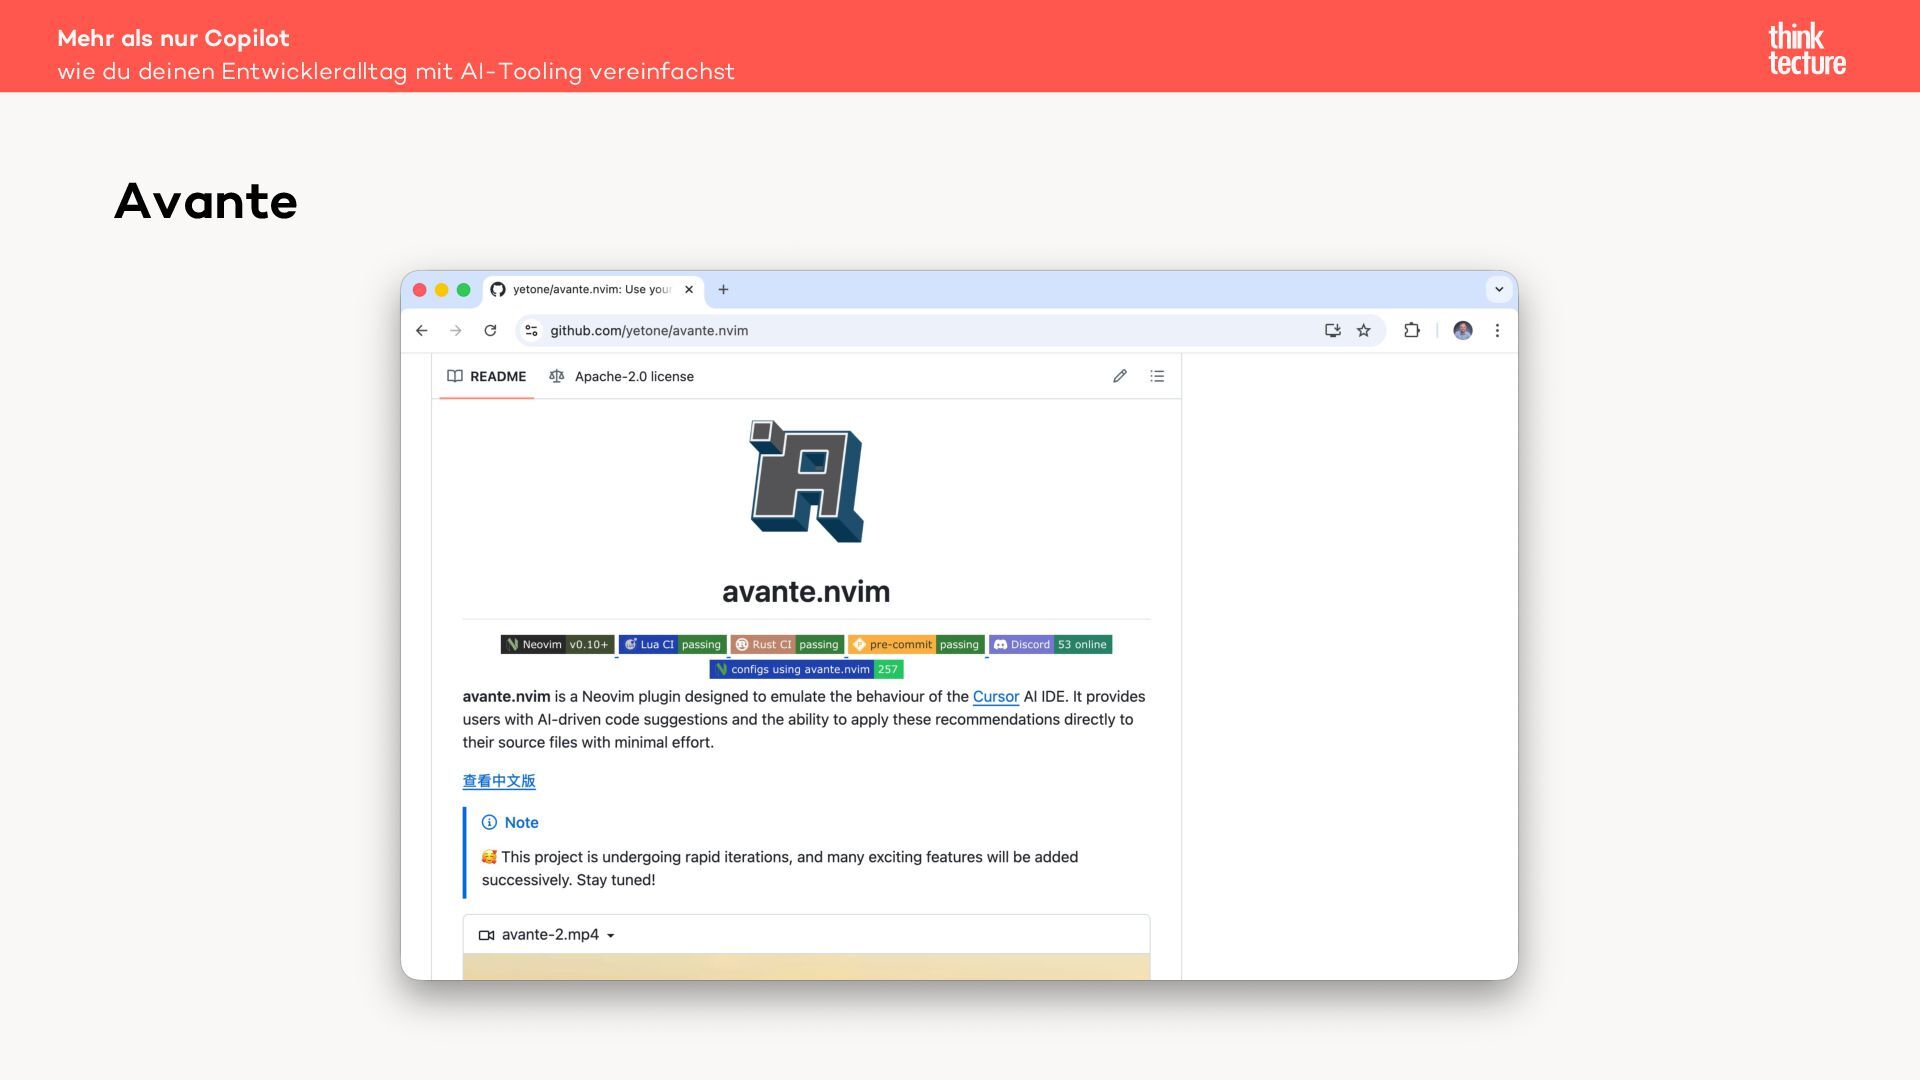Follow the Cursor hyperlink
This screenshot has height=1080, width=1920.
(x=995, y=697)
